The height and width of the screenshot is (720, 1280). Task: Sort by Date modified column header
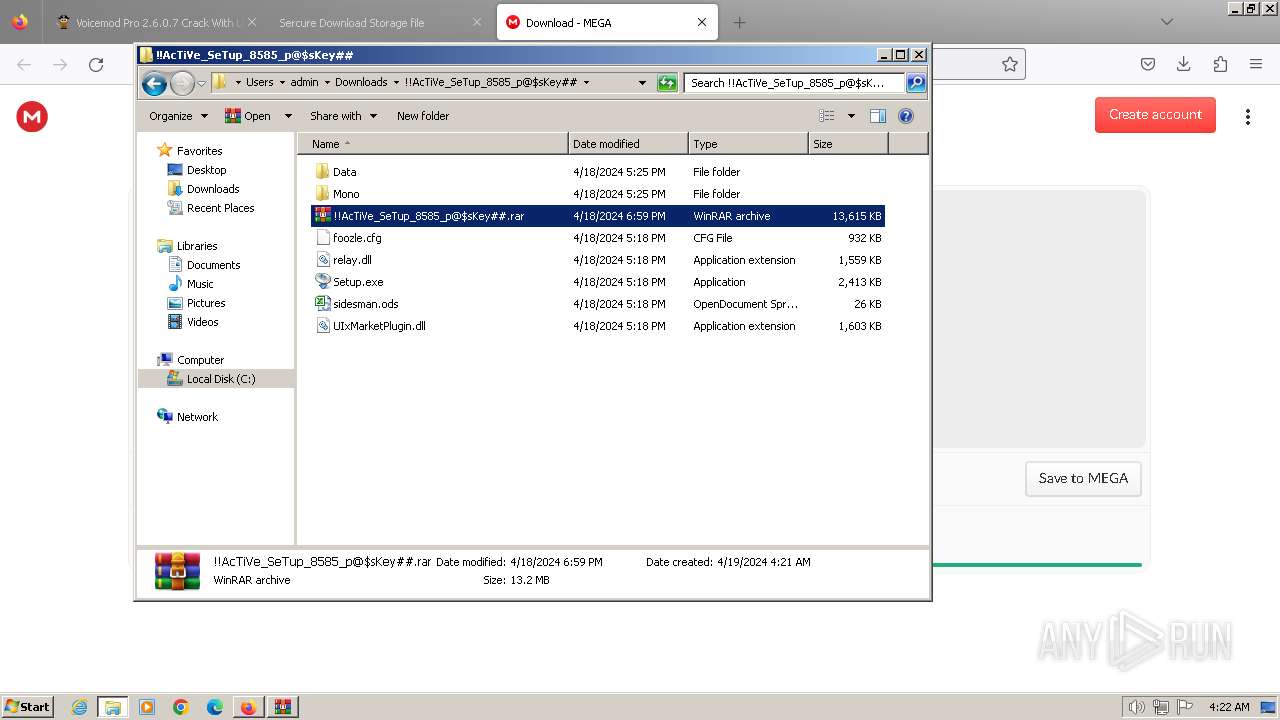click(628, 144)
